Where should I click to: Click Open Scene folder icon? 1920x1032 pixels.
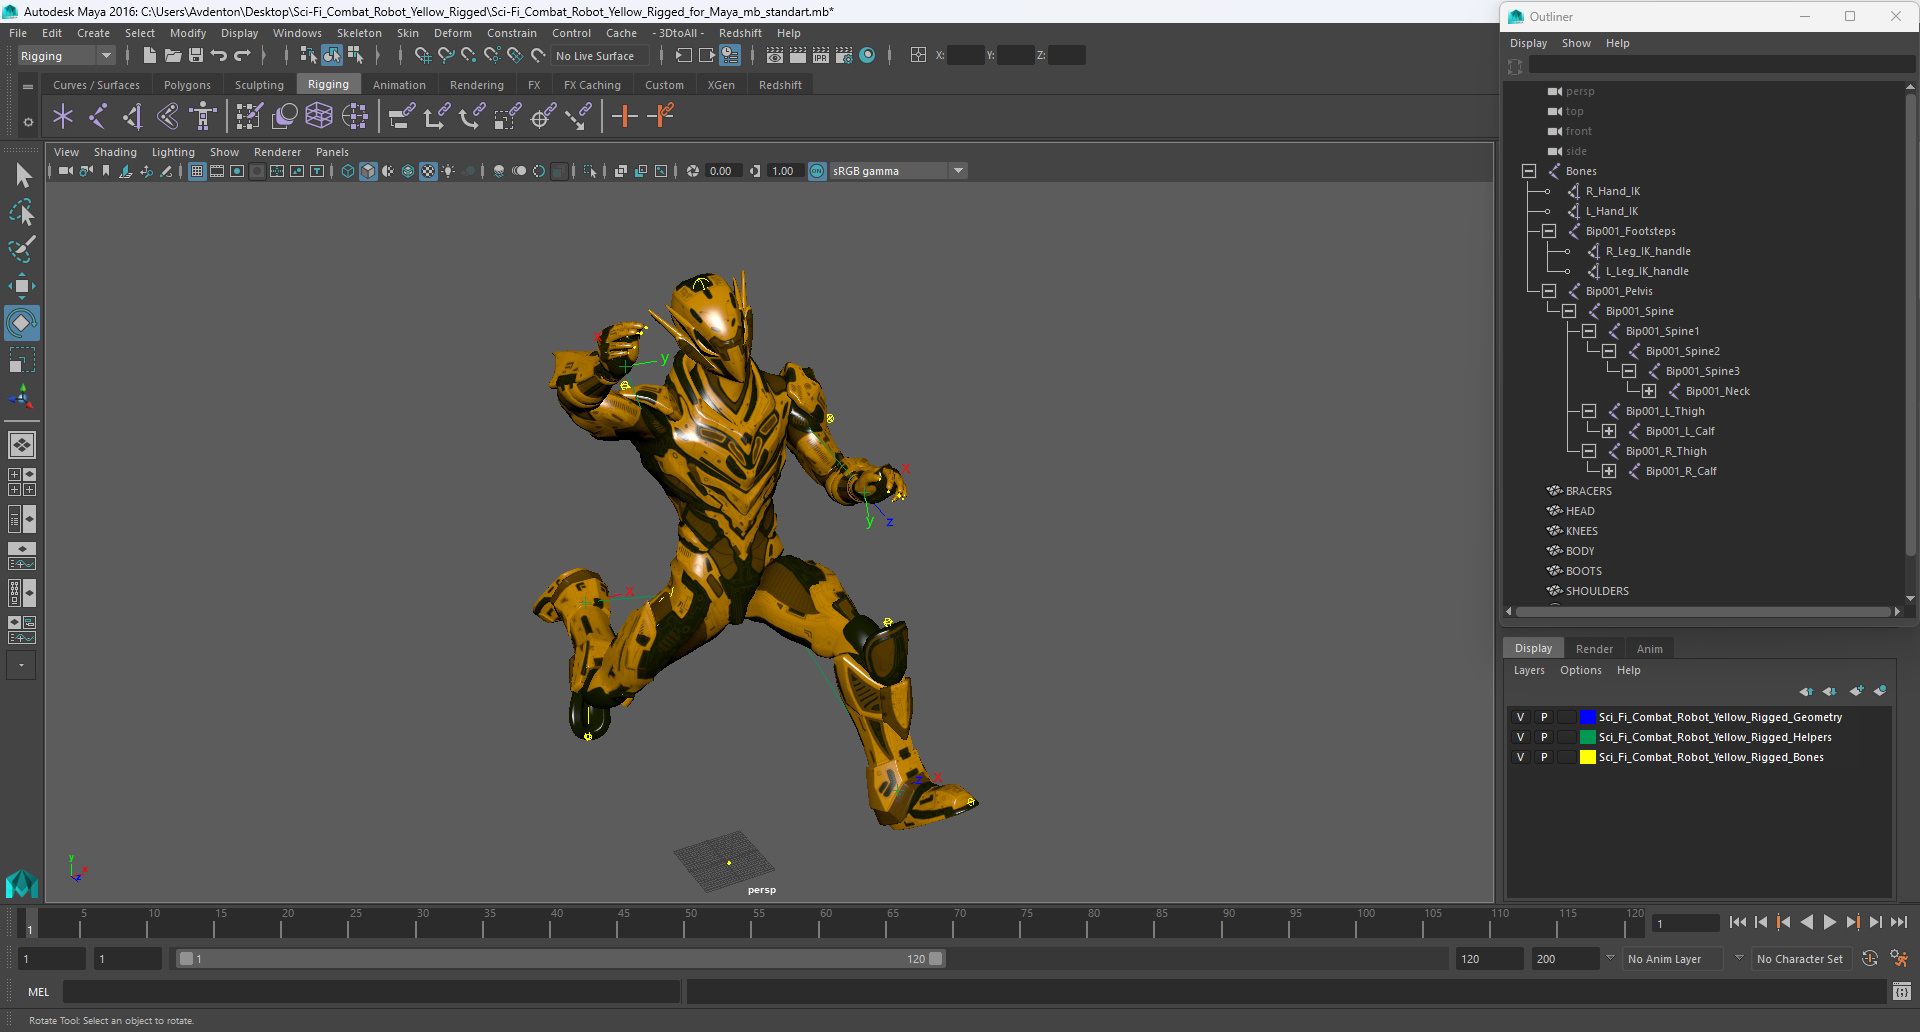tap(172, 56)
